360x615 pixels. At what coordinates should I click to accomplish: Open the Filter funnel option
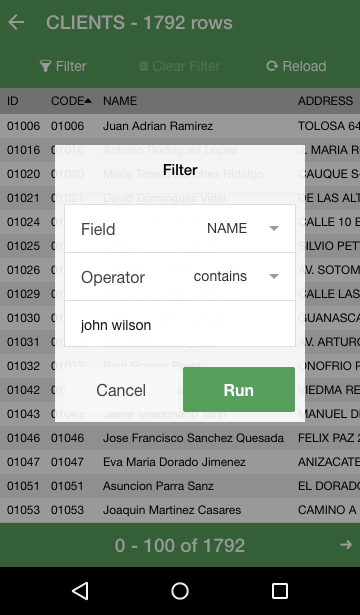pyautogui.click(x=63, y=66)
